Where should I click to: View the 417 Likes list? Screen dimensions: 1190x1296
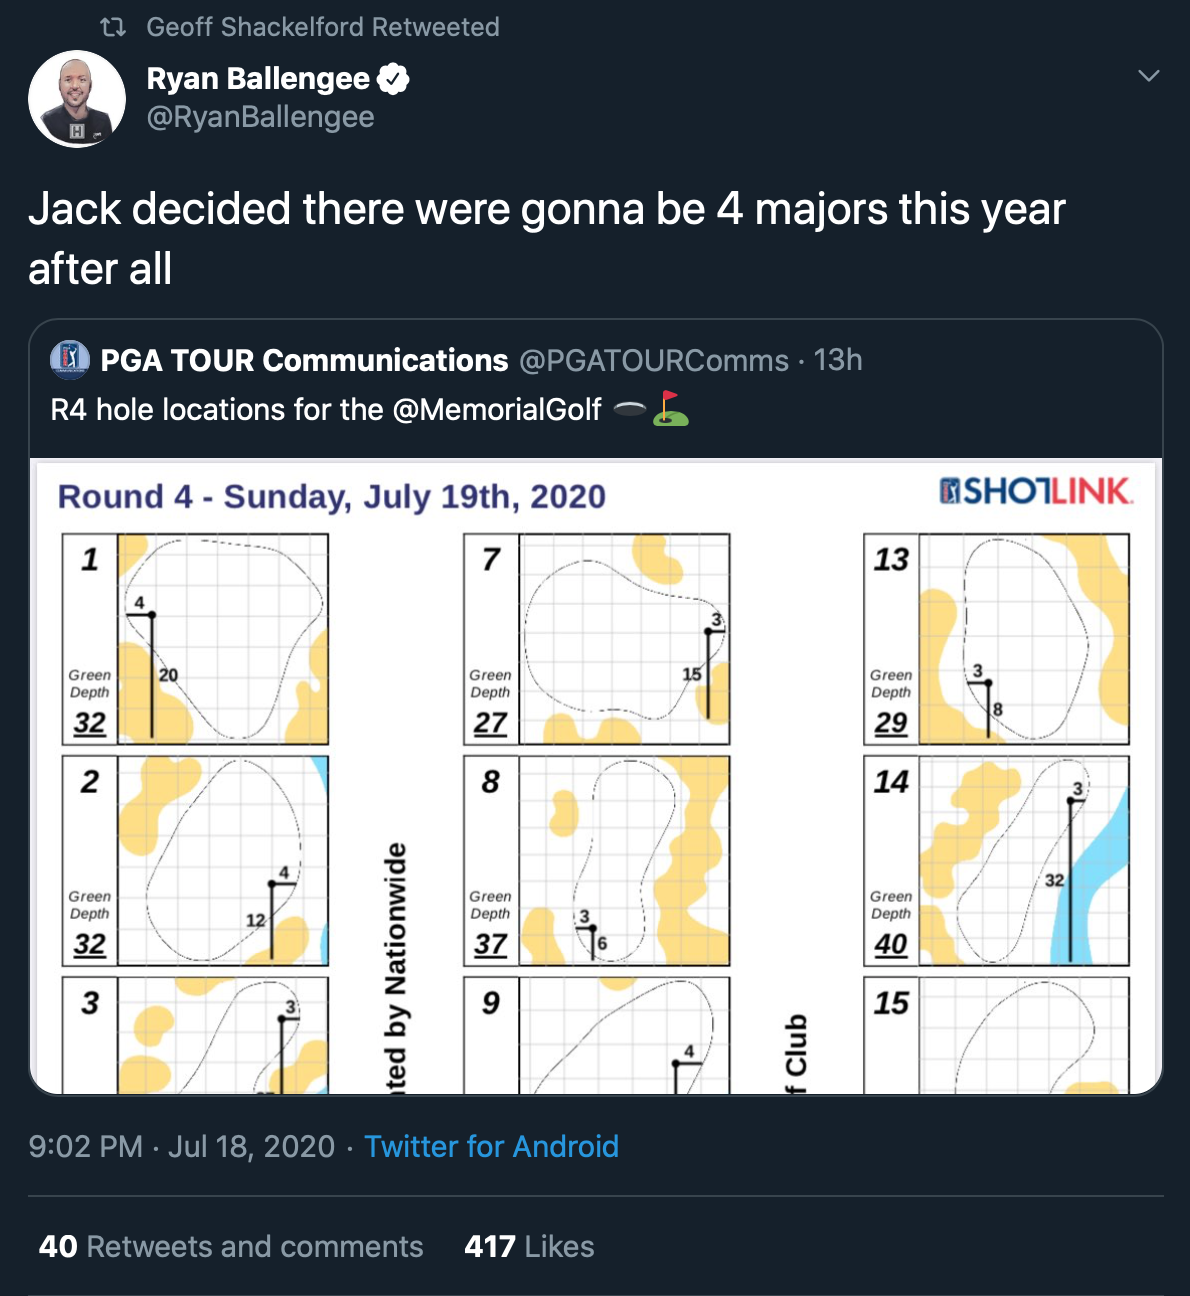529,1246
